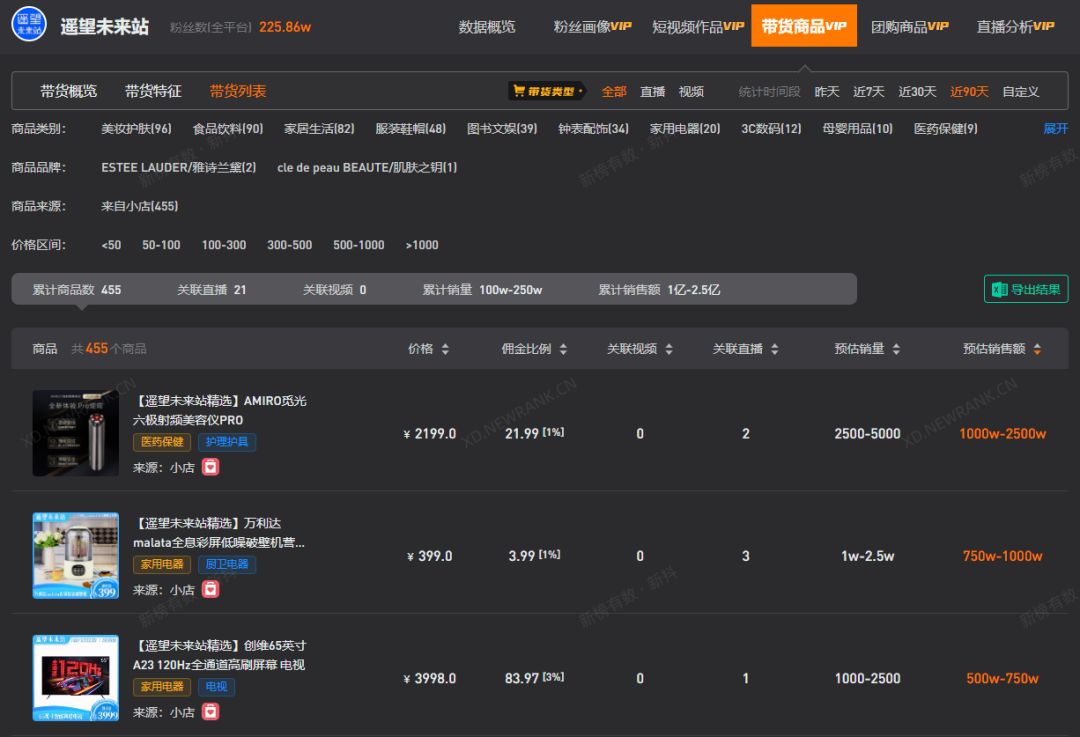Open the 万利达 malata product title
The image size is (1080, 737).
pos(219,533)
